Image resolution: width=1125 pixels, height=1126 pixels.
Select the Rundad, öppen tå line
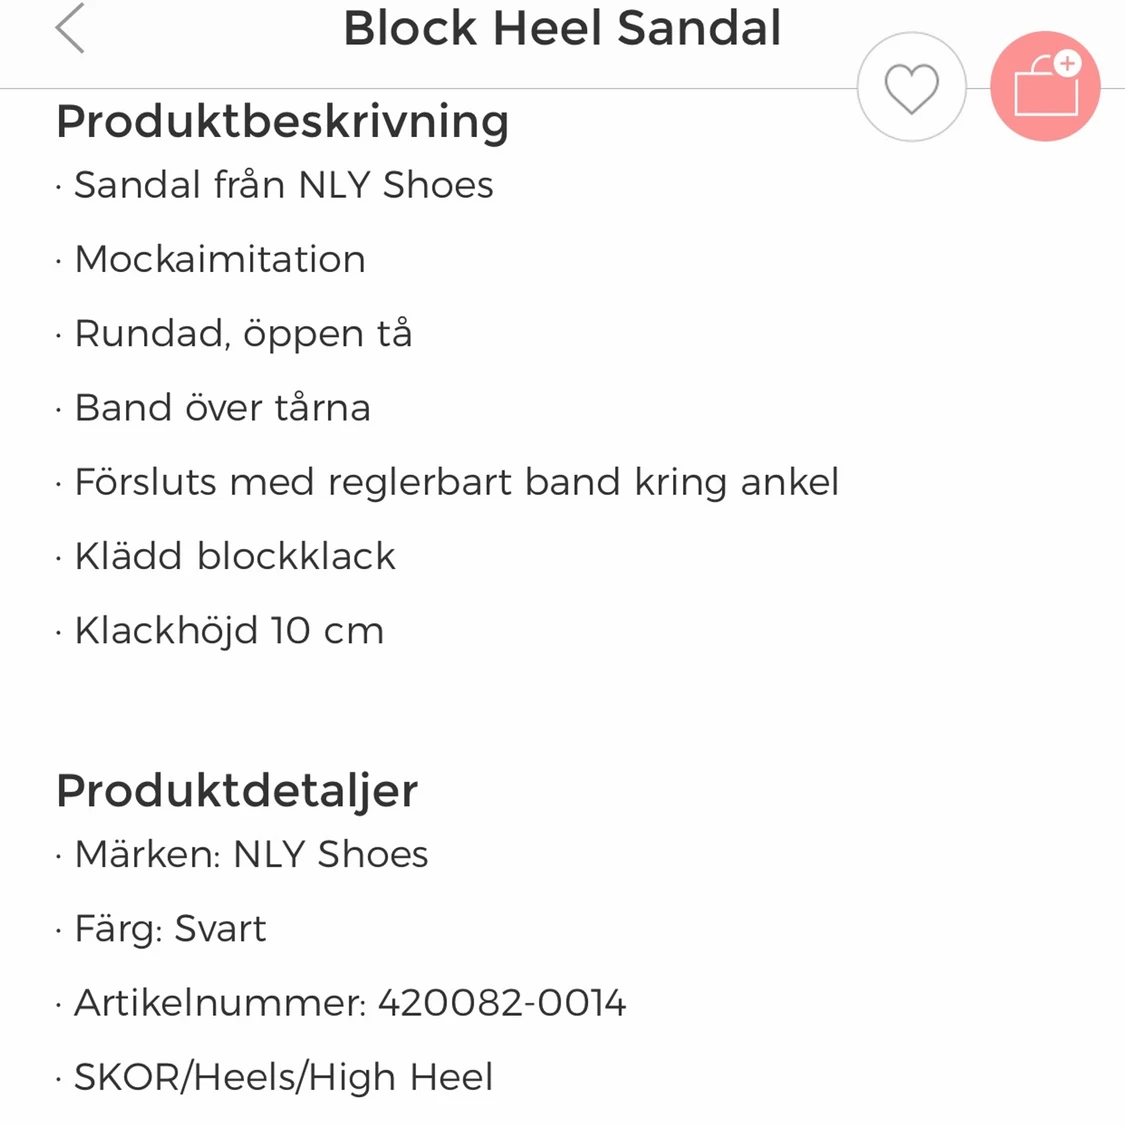(x=243, y=335)
